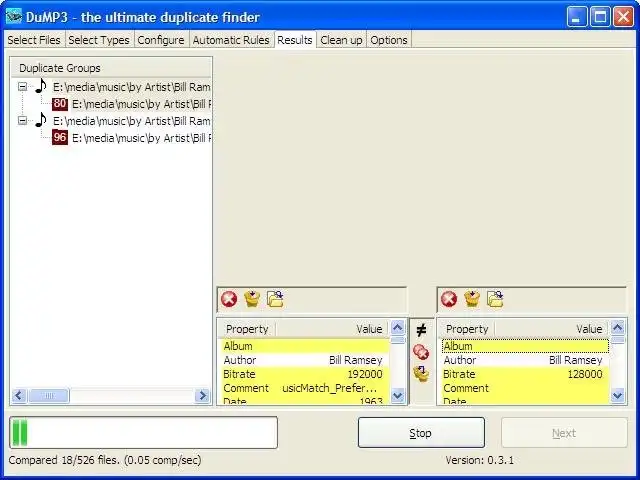Click the 96 similarity badge
The width and height of the screenshot is (640, 480).
coord(60,138)
